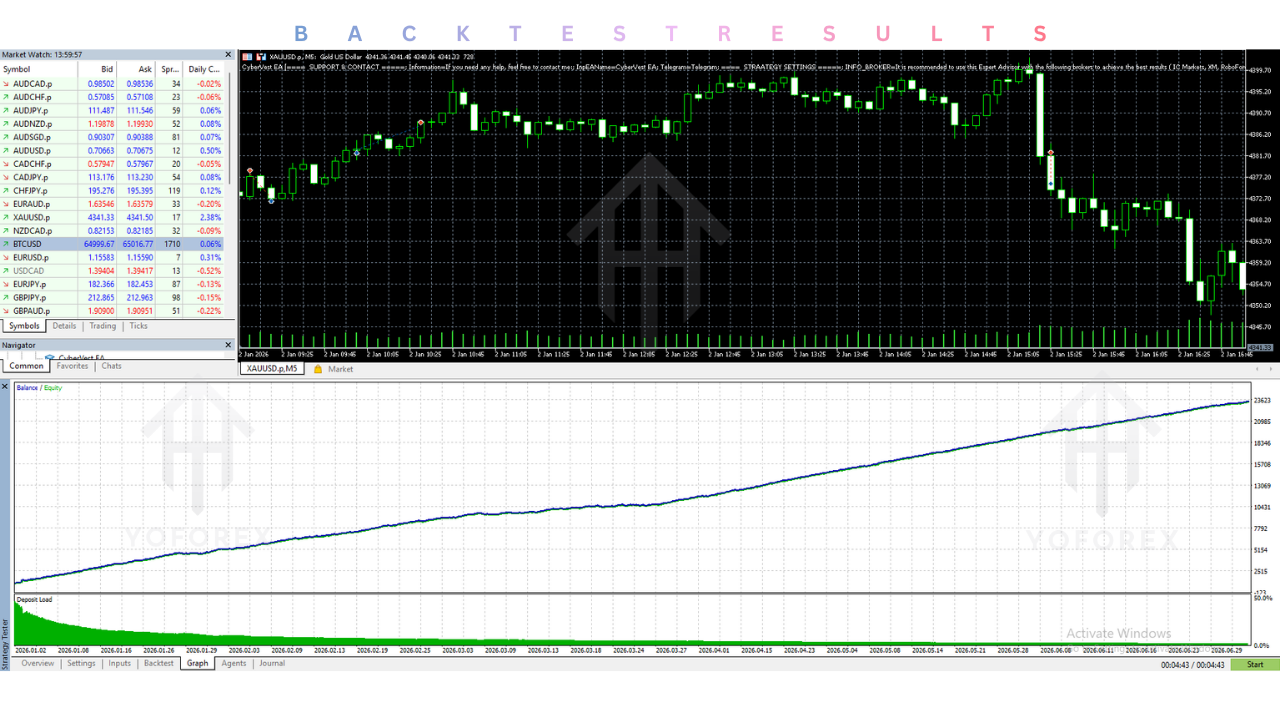Select the XAUUSD.p,M5 chart tab
Screen dimensions: 1280x720
272,369
